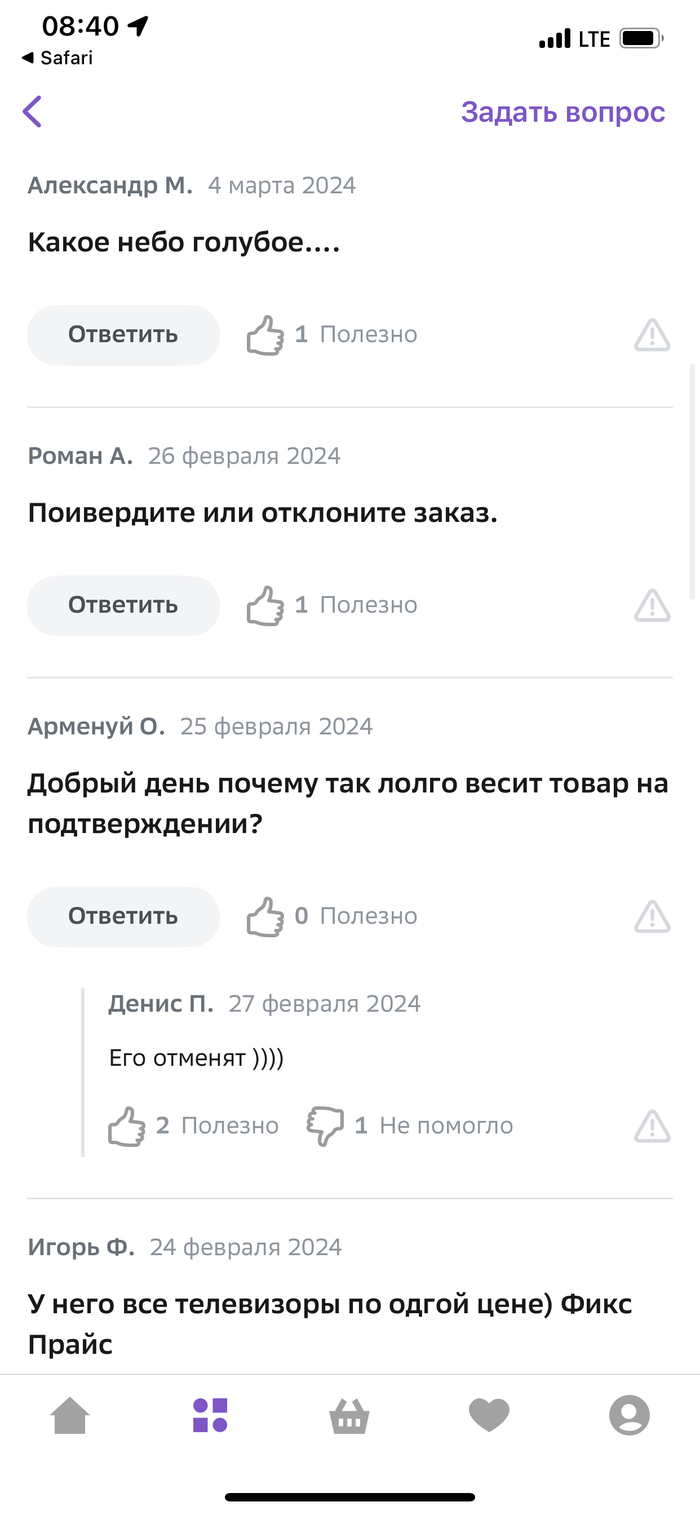This screenshot has height=1515, width=700.
Task: Mark Арменуй О.'s question as Полезно
Action: point(265,917)
